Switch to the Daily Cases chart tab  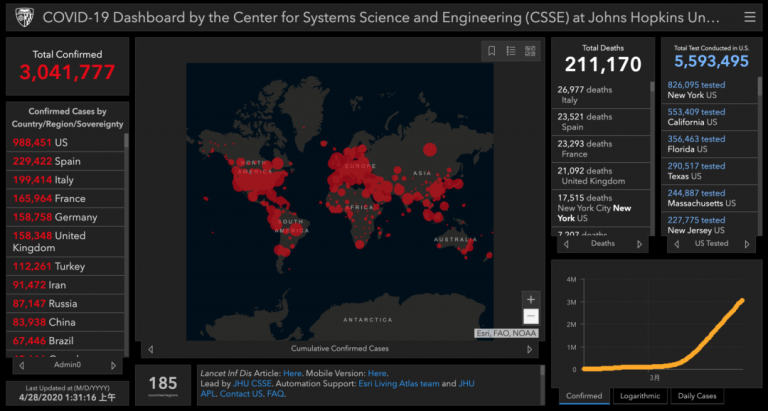(x=696, y=396)
